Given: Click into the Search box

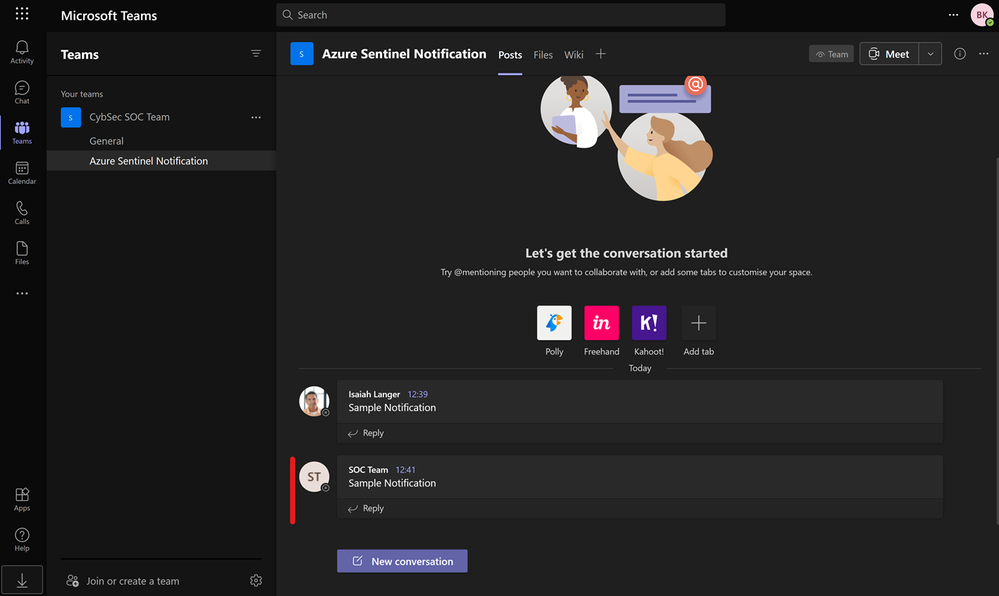Looking at the screenshot, I should click(501, 15).
